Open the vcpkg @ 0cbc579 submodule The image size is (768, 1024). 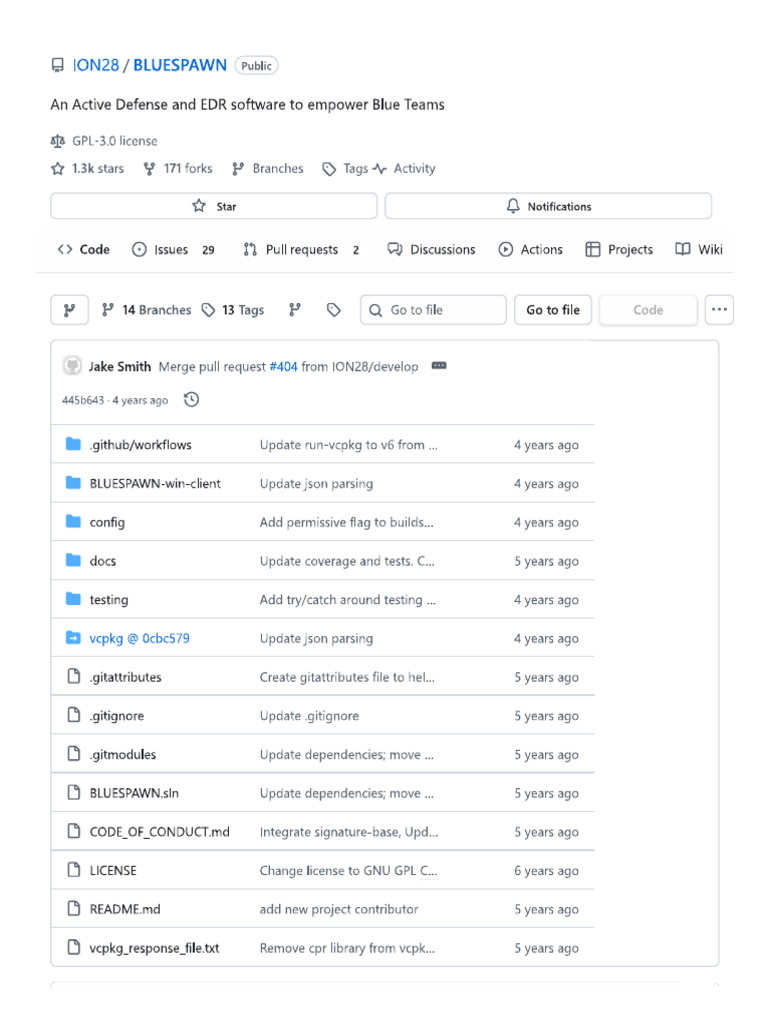[140, 638]
